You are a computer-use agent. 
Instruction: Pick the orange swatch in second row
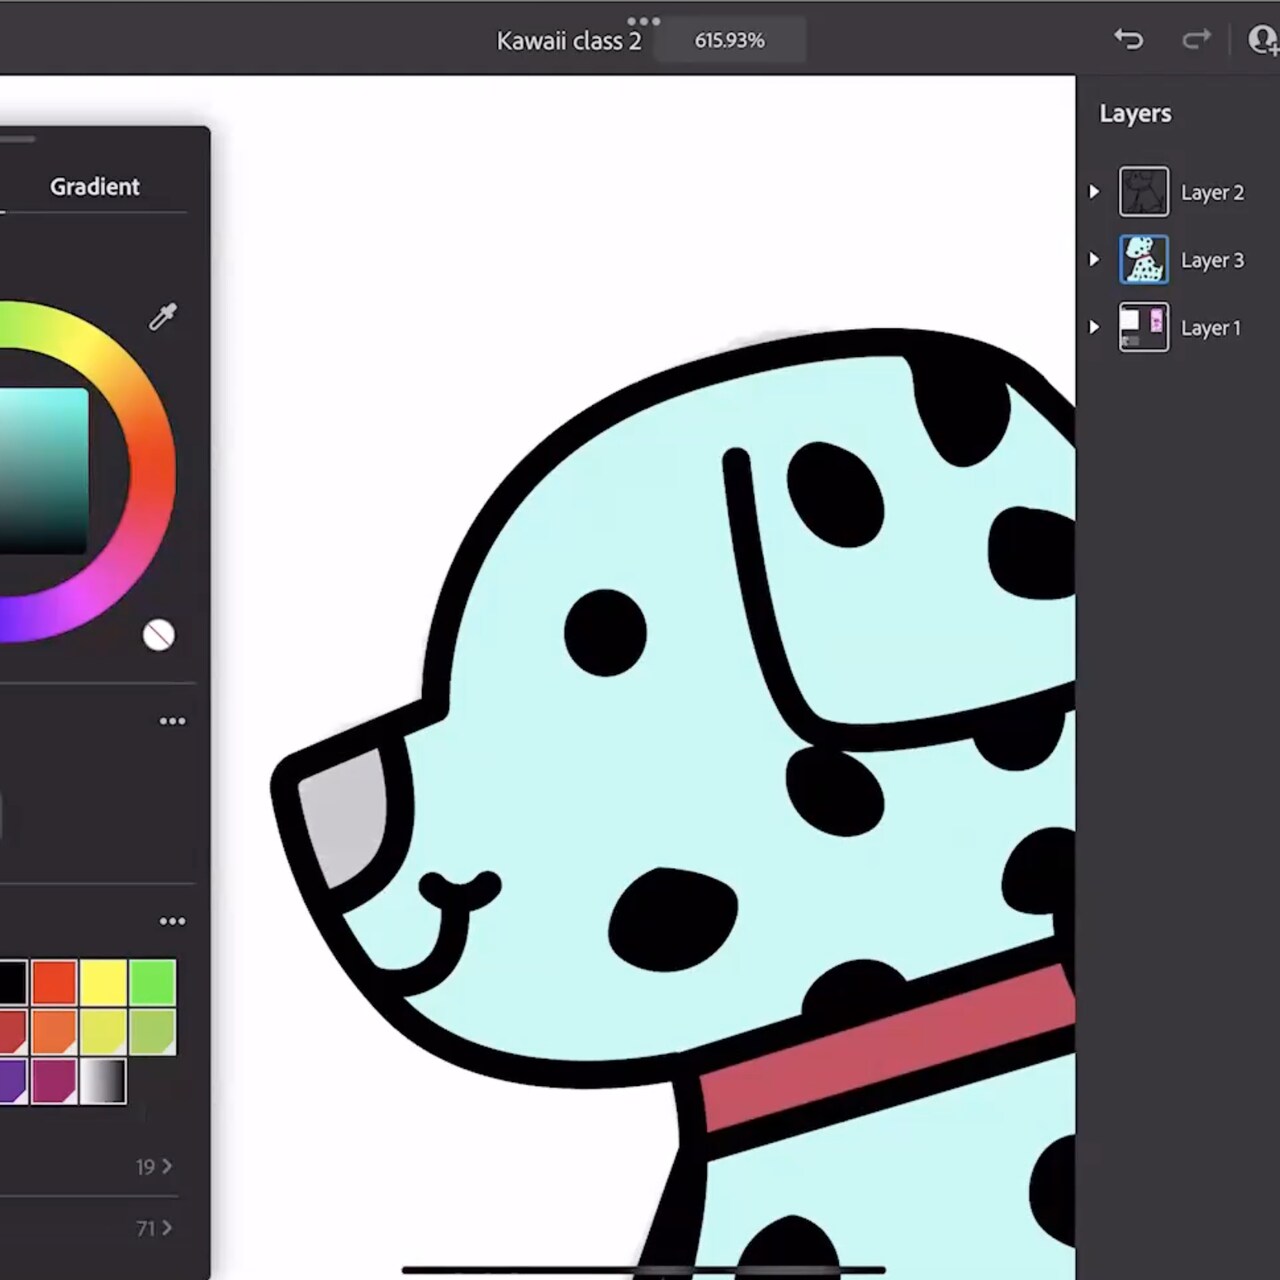[54, 1031]
